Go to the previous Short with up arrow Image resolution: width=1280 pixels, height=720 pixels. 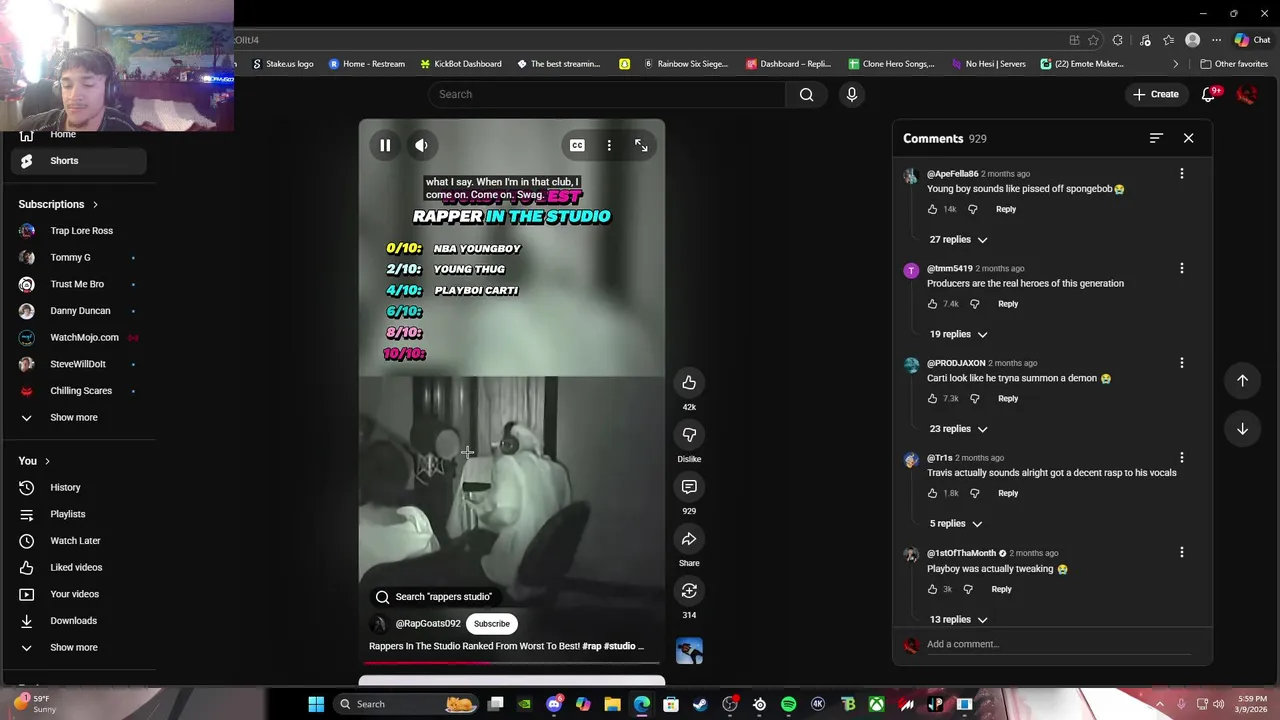pos(1242,380)
